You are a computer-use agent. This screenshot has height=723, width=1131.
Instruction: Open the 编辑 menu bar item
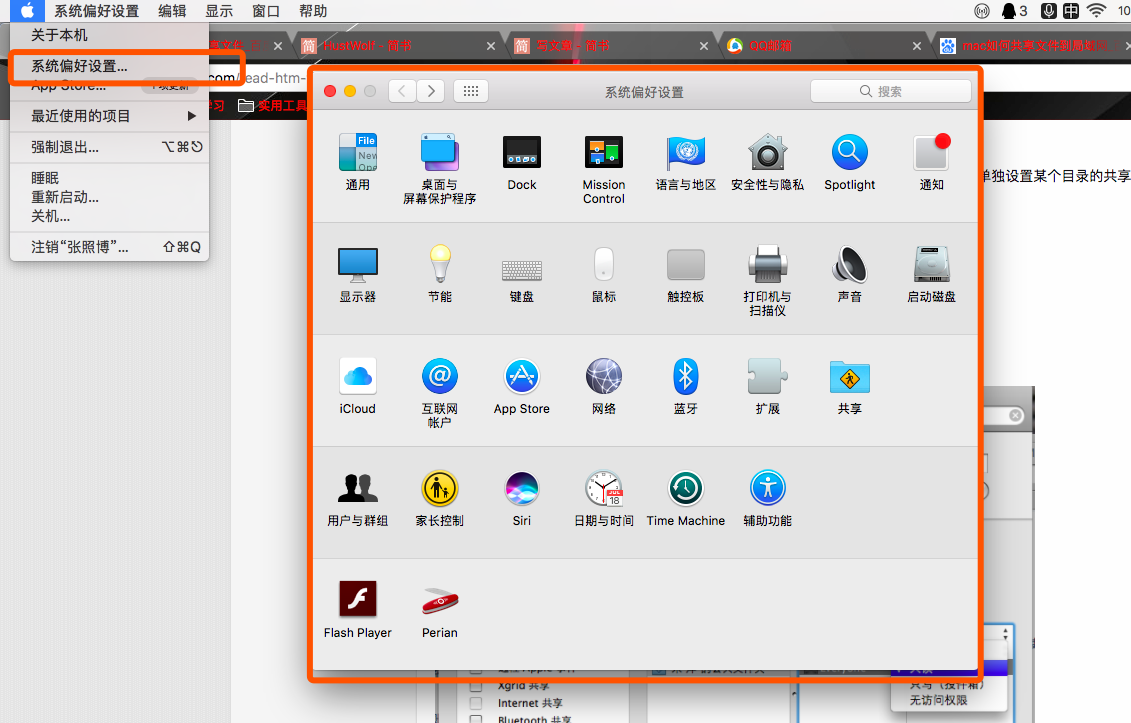pos(172,11)
